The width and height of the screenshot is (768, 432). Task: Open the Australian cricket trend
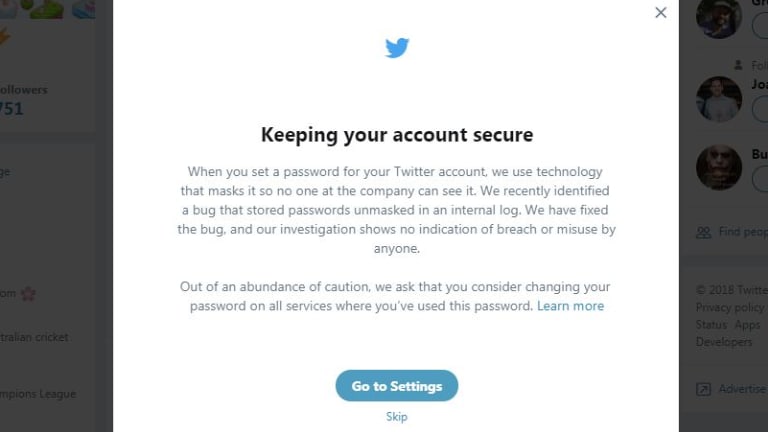click(34, 337)
